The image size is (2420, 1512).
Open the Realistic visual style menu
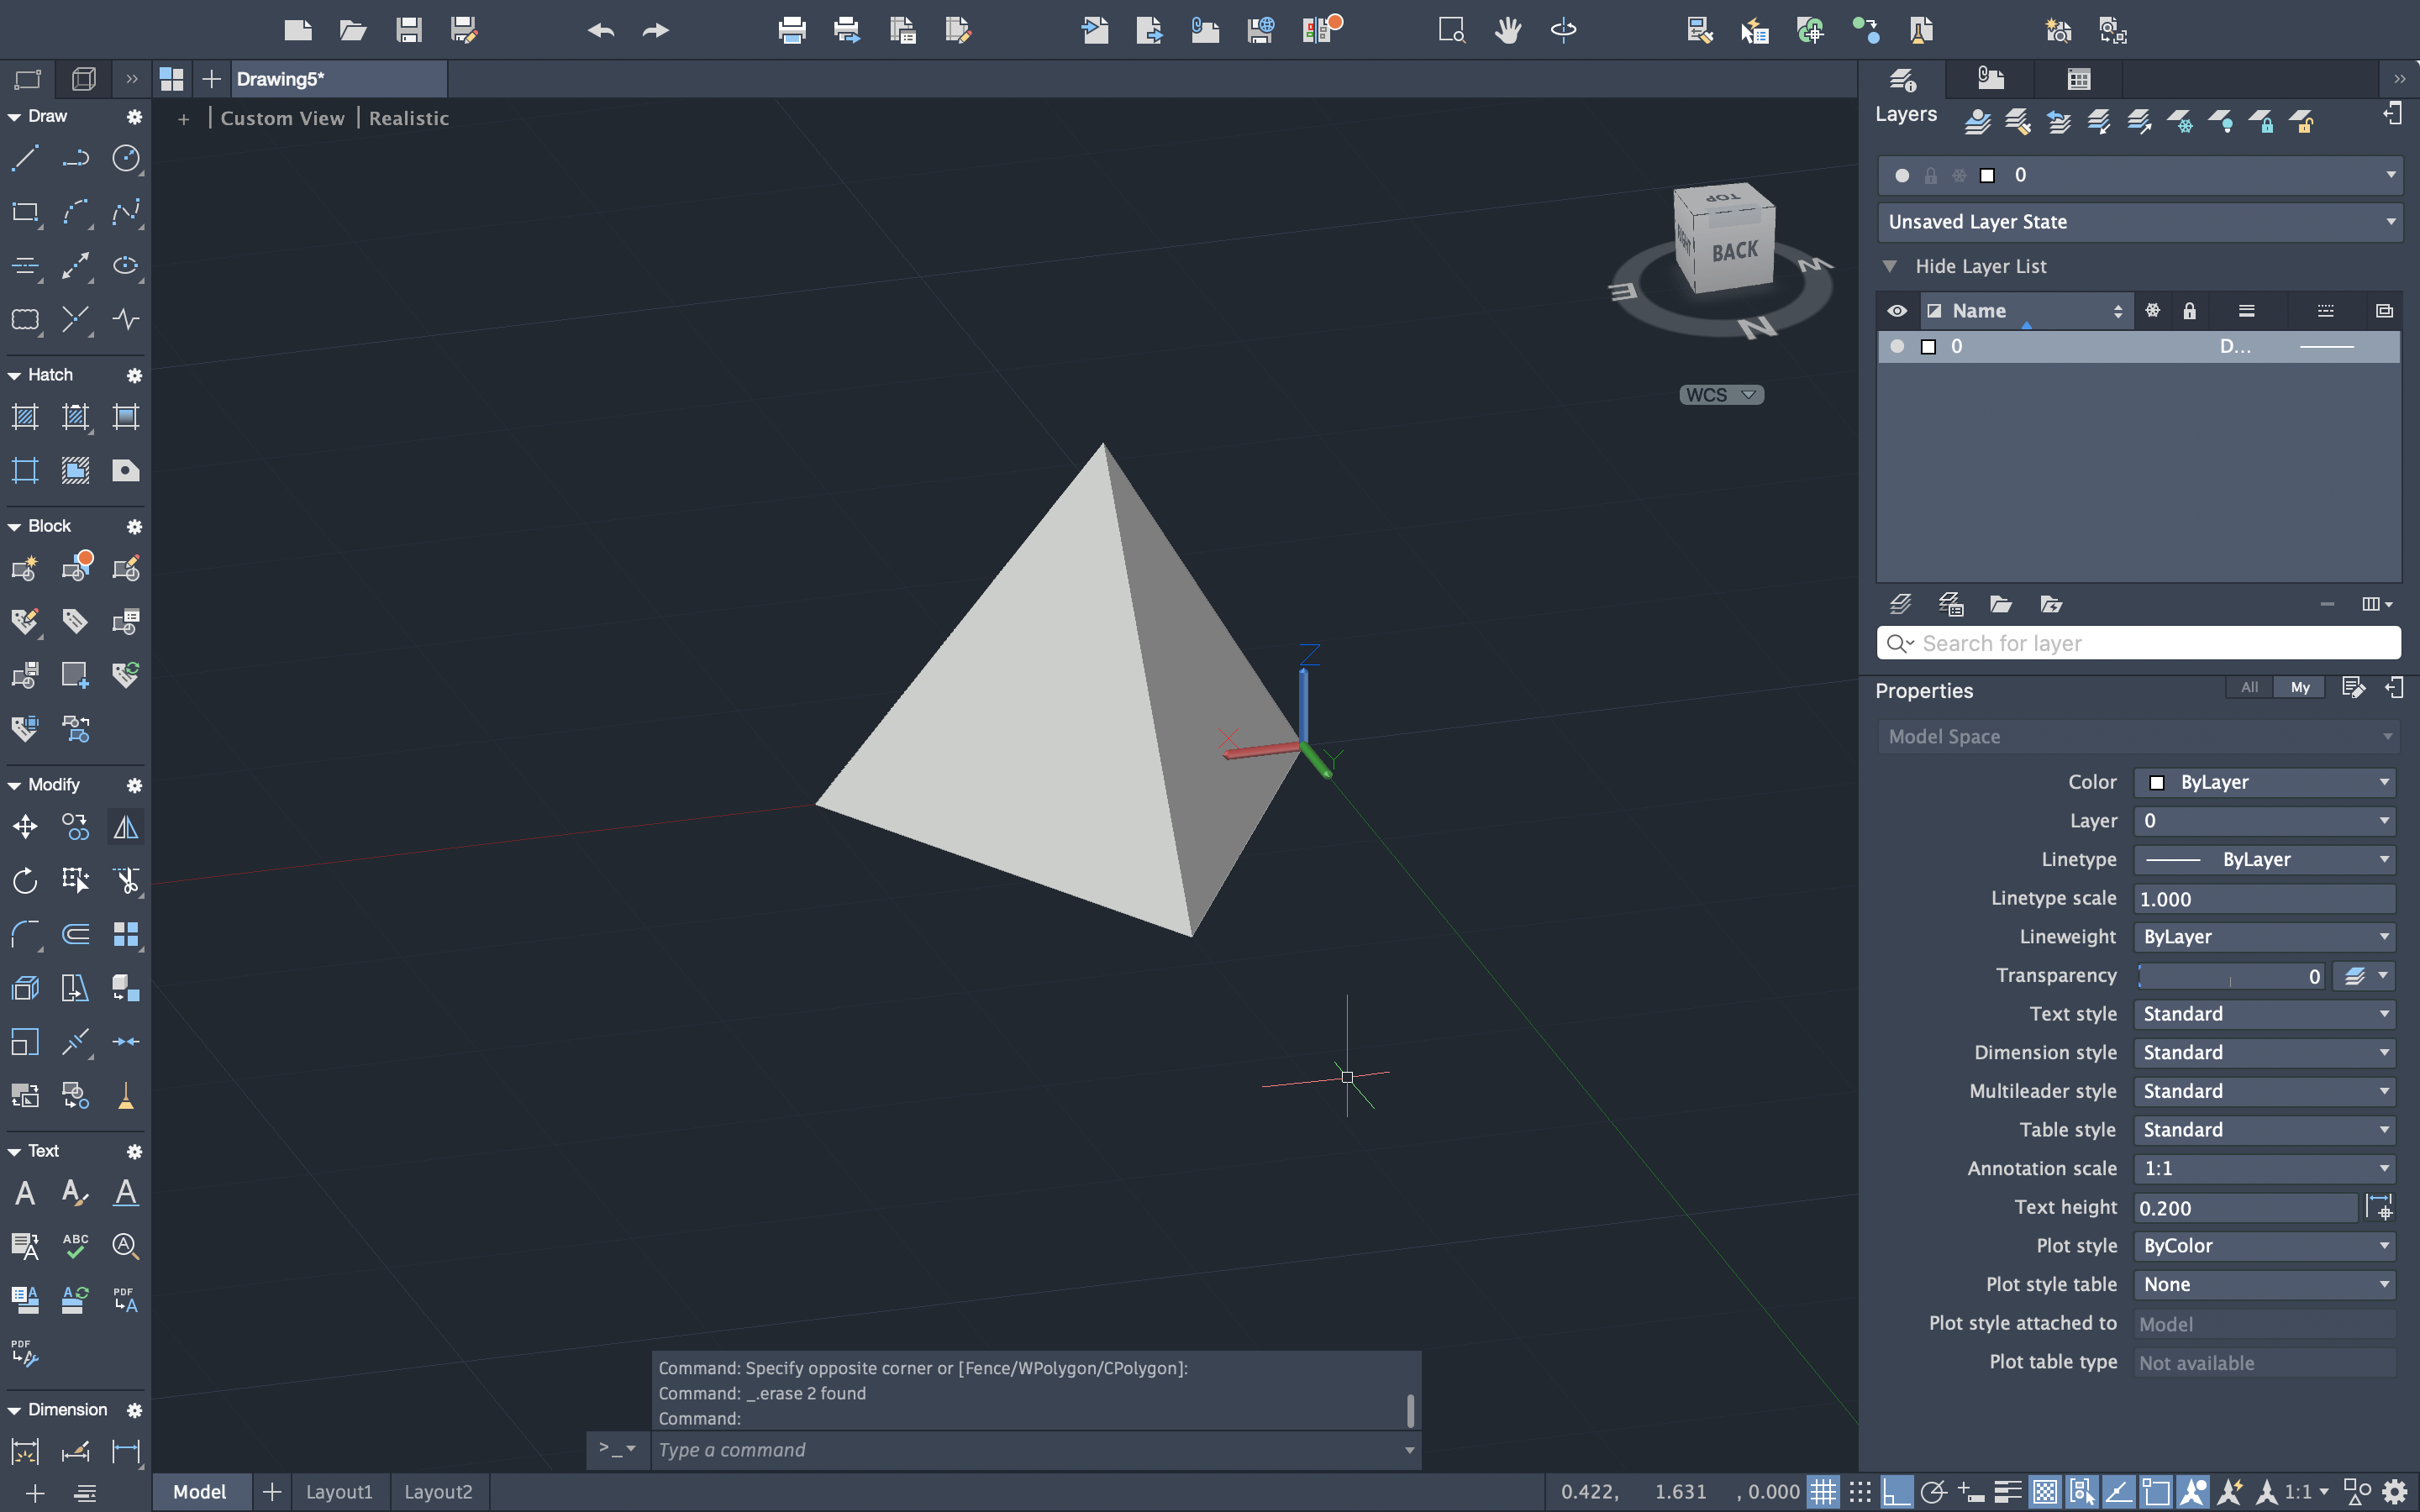pyautogui.click(x=409, y=118)
